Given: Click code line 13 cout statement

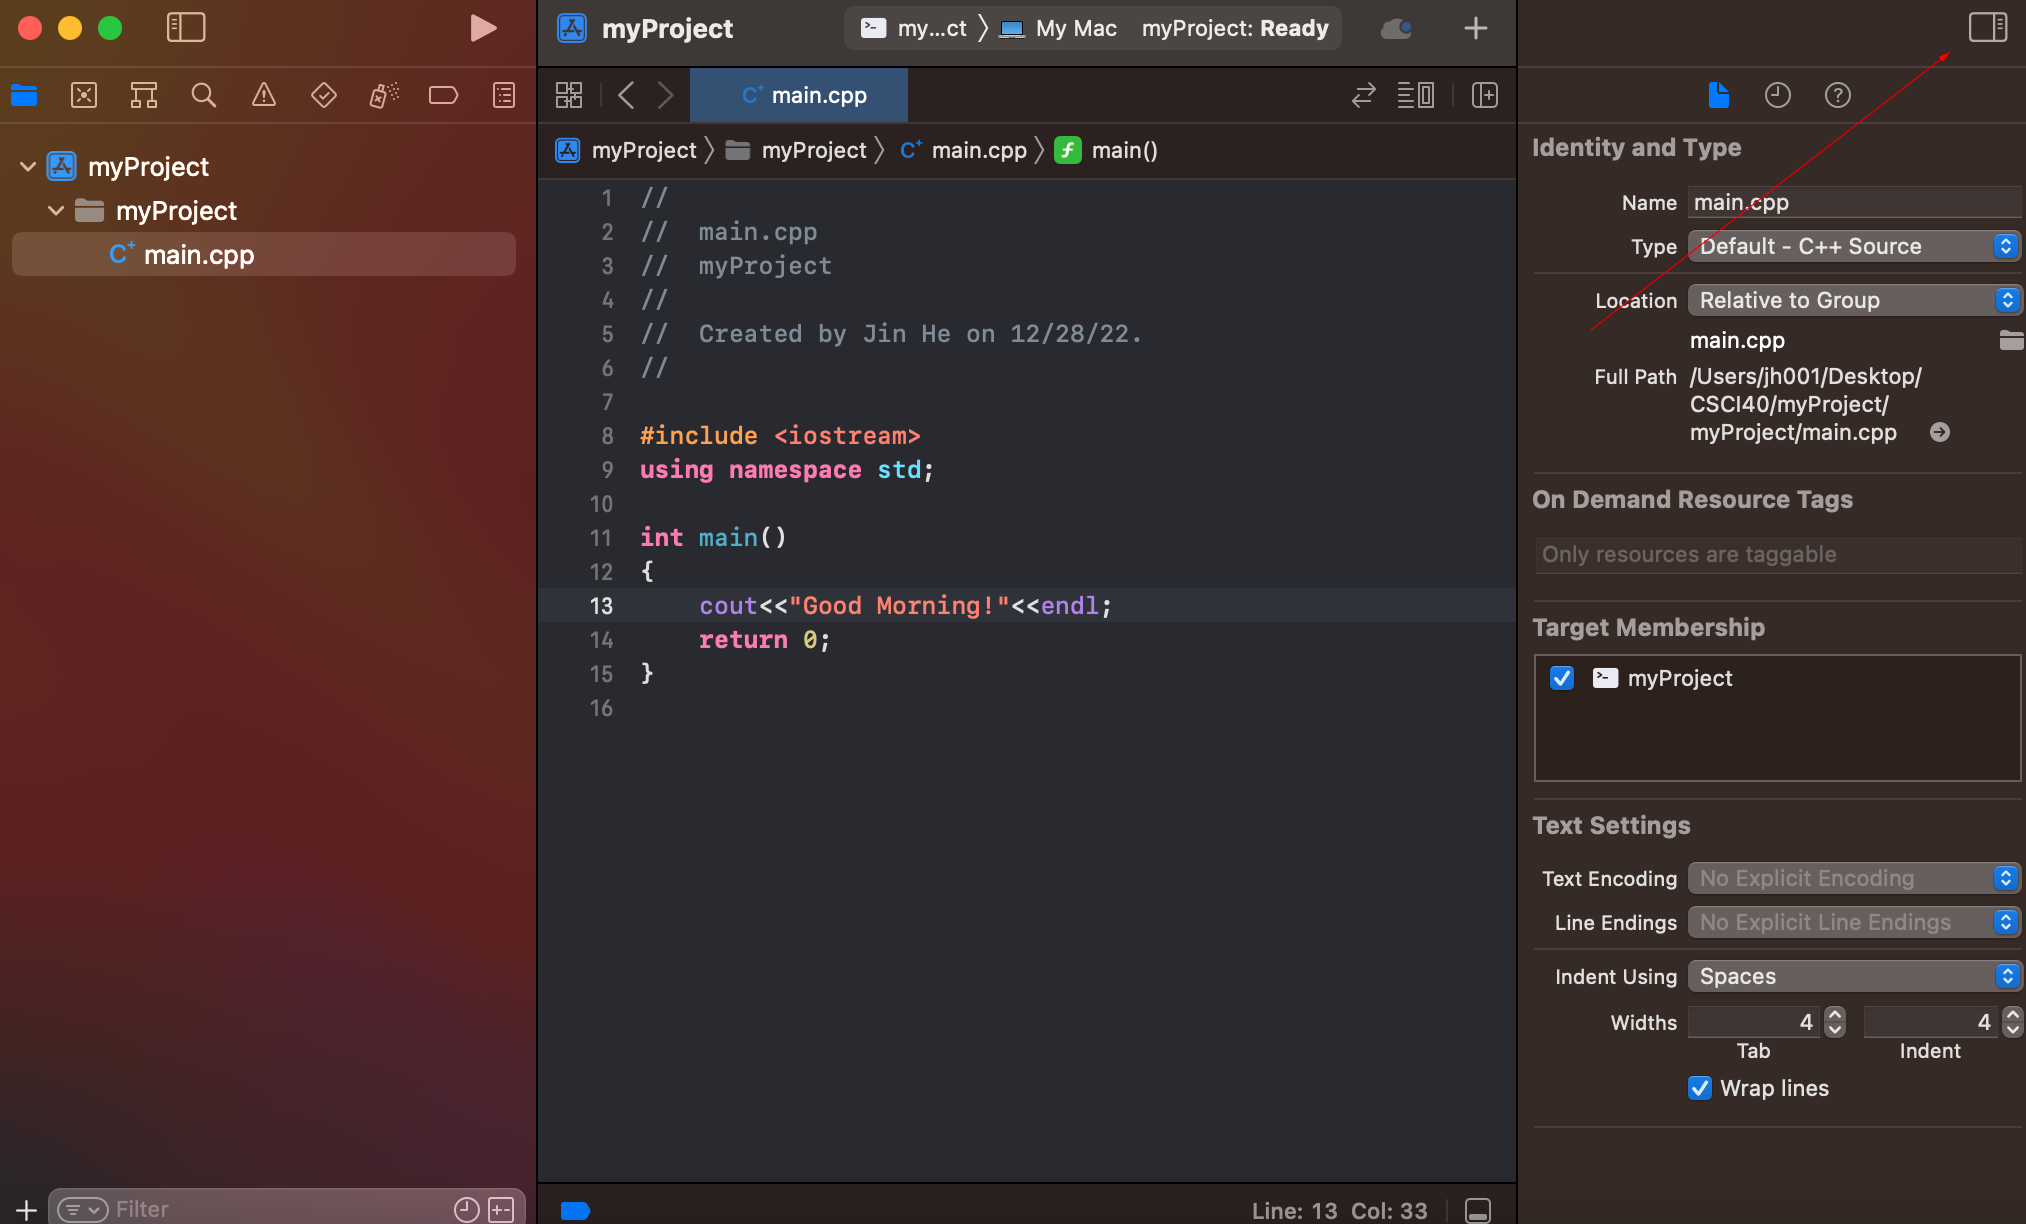Looking at the screenshot, I should coord(905,605).
